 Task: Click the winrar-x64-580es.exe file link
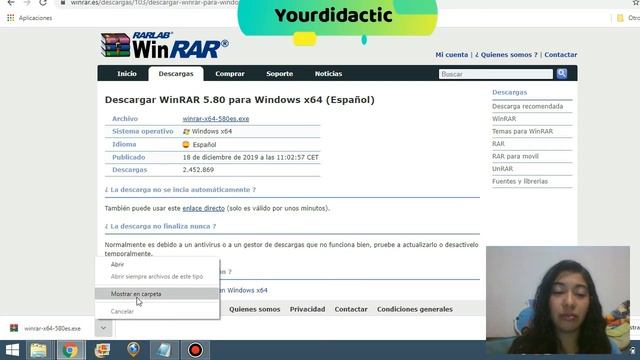coord(216,119)
